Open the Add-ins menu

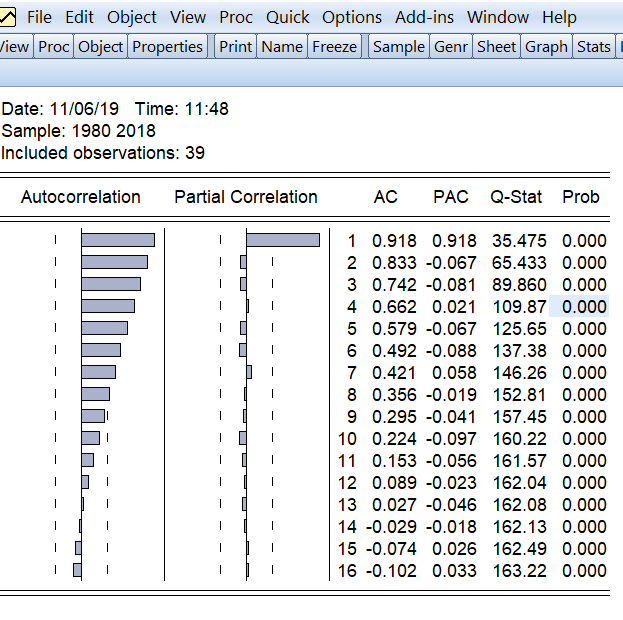pos(424,17)
